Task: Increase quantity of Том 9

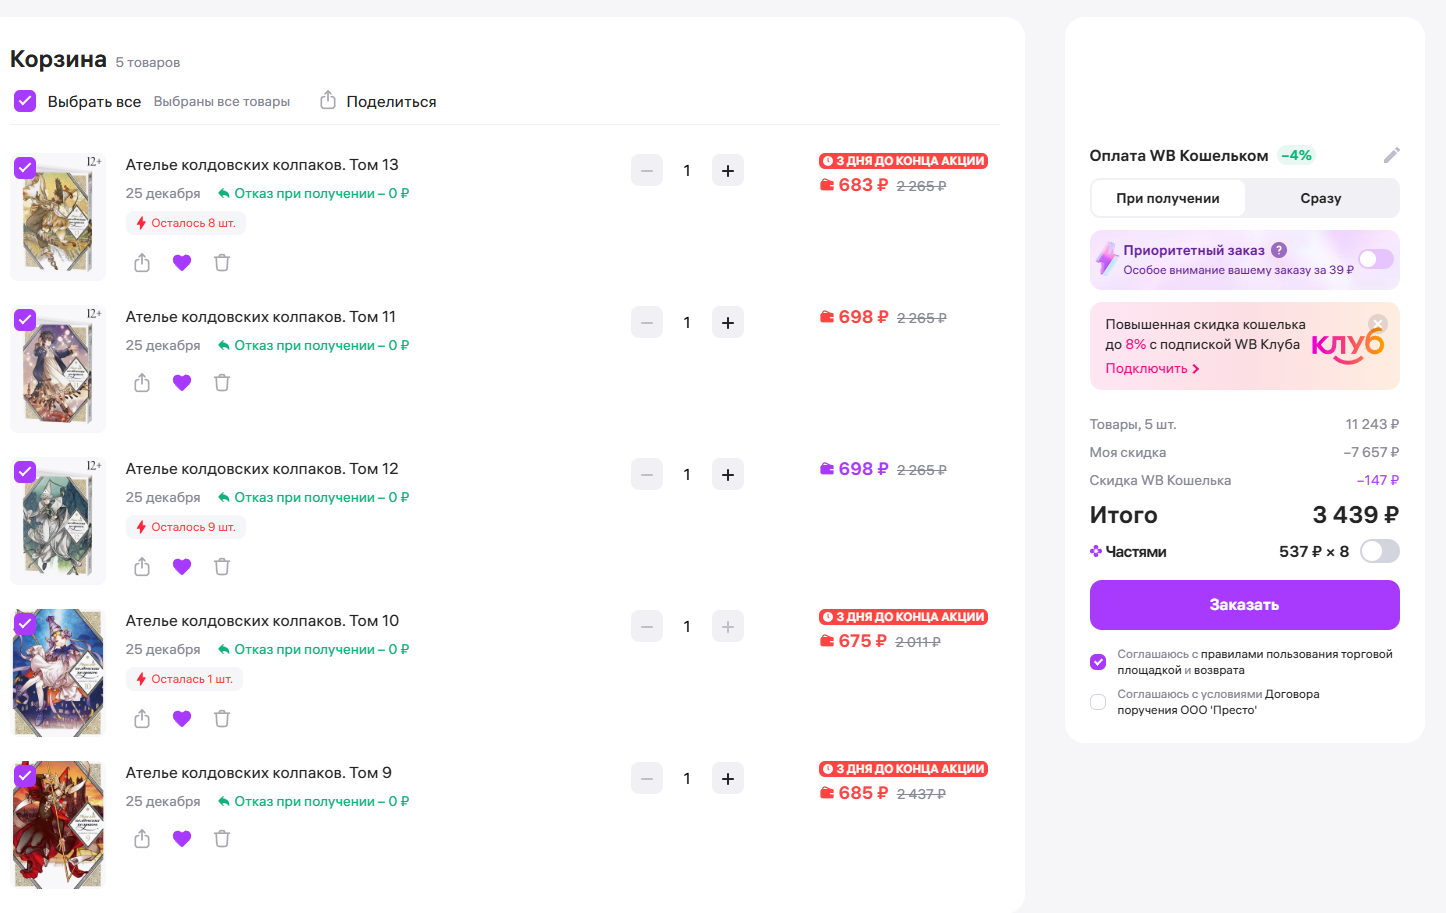Action: point(728,779)
